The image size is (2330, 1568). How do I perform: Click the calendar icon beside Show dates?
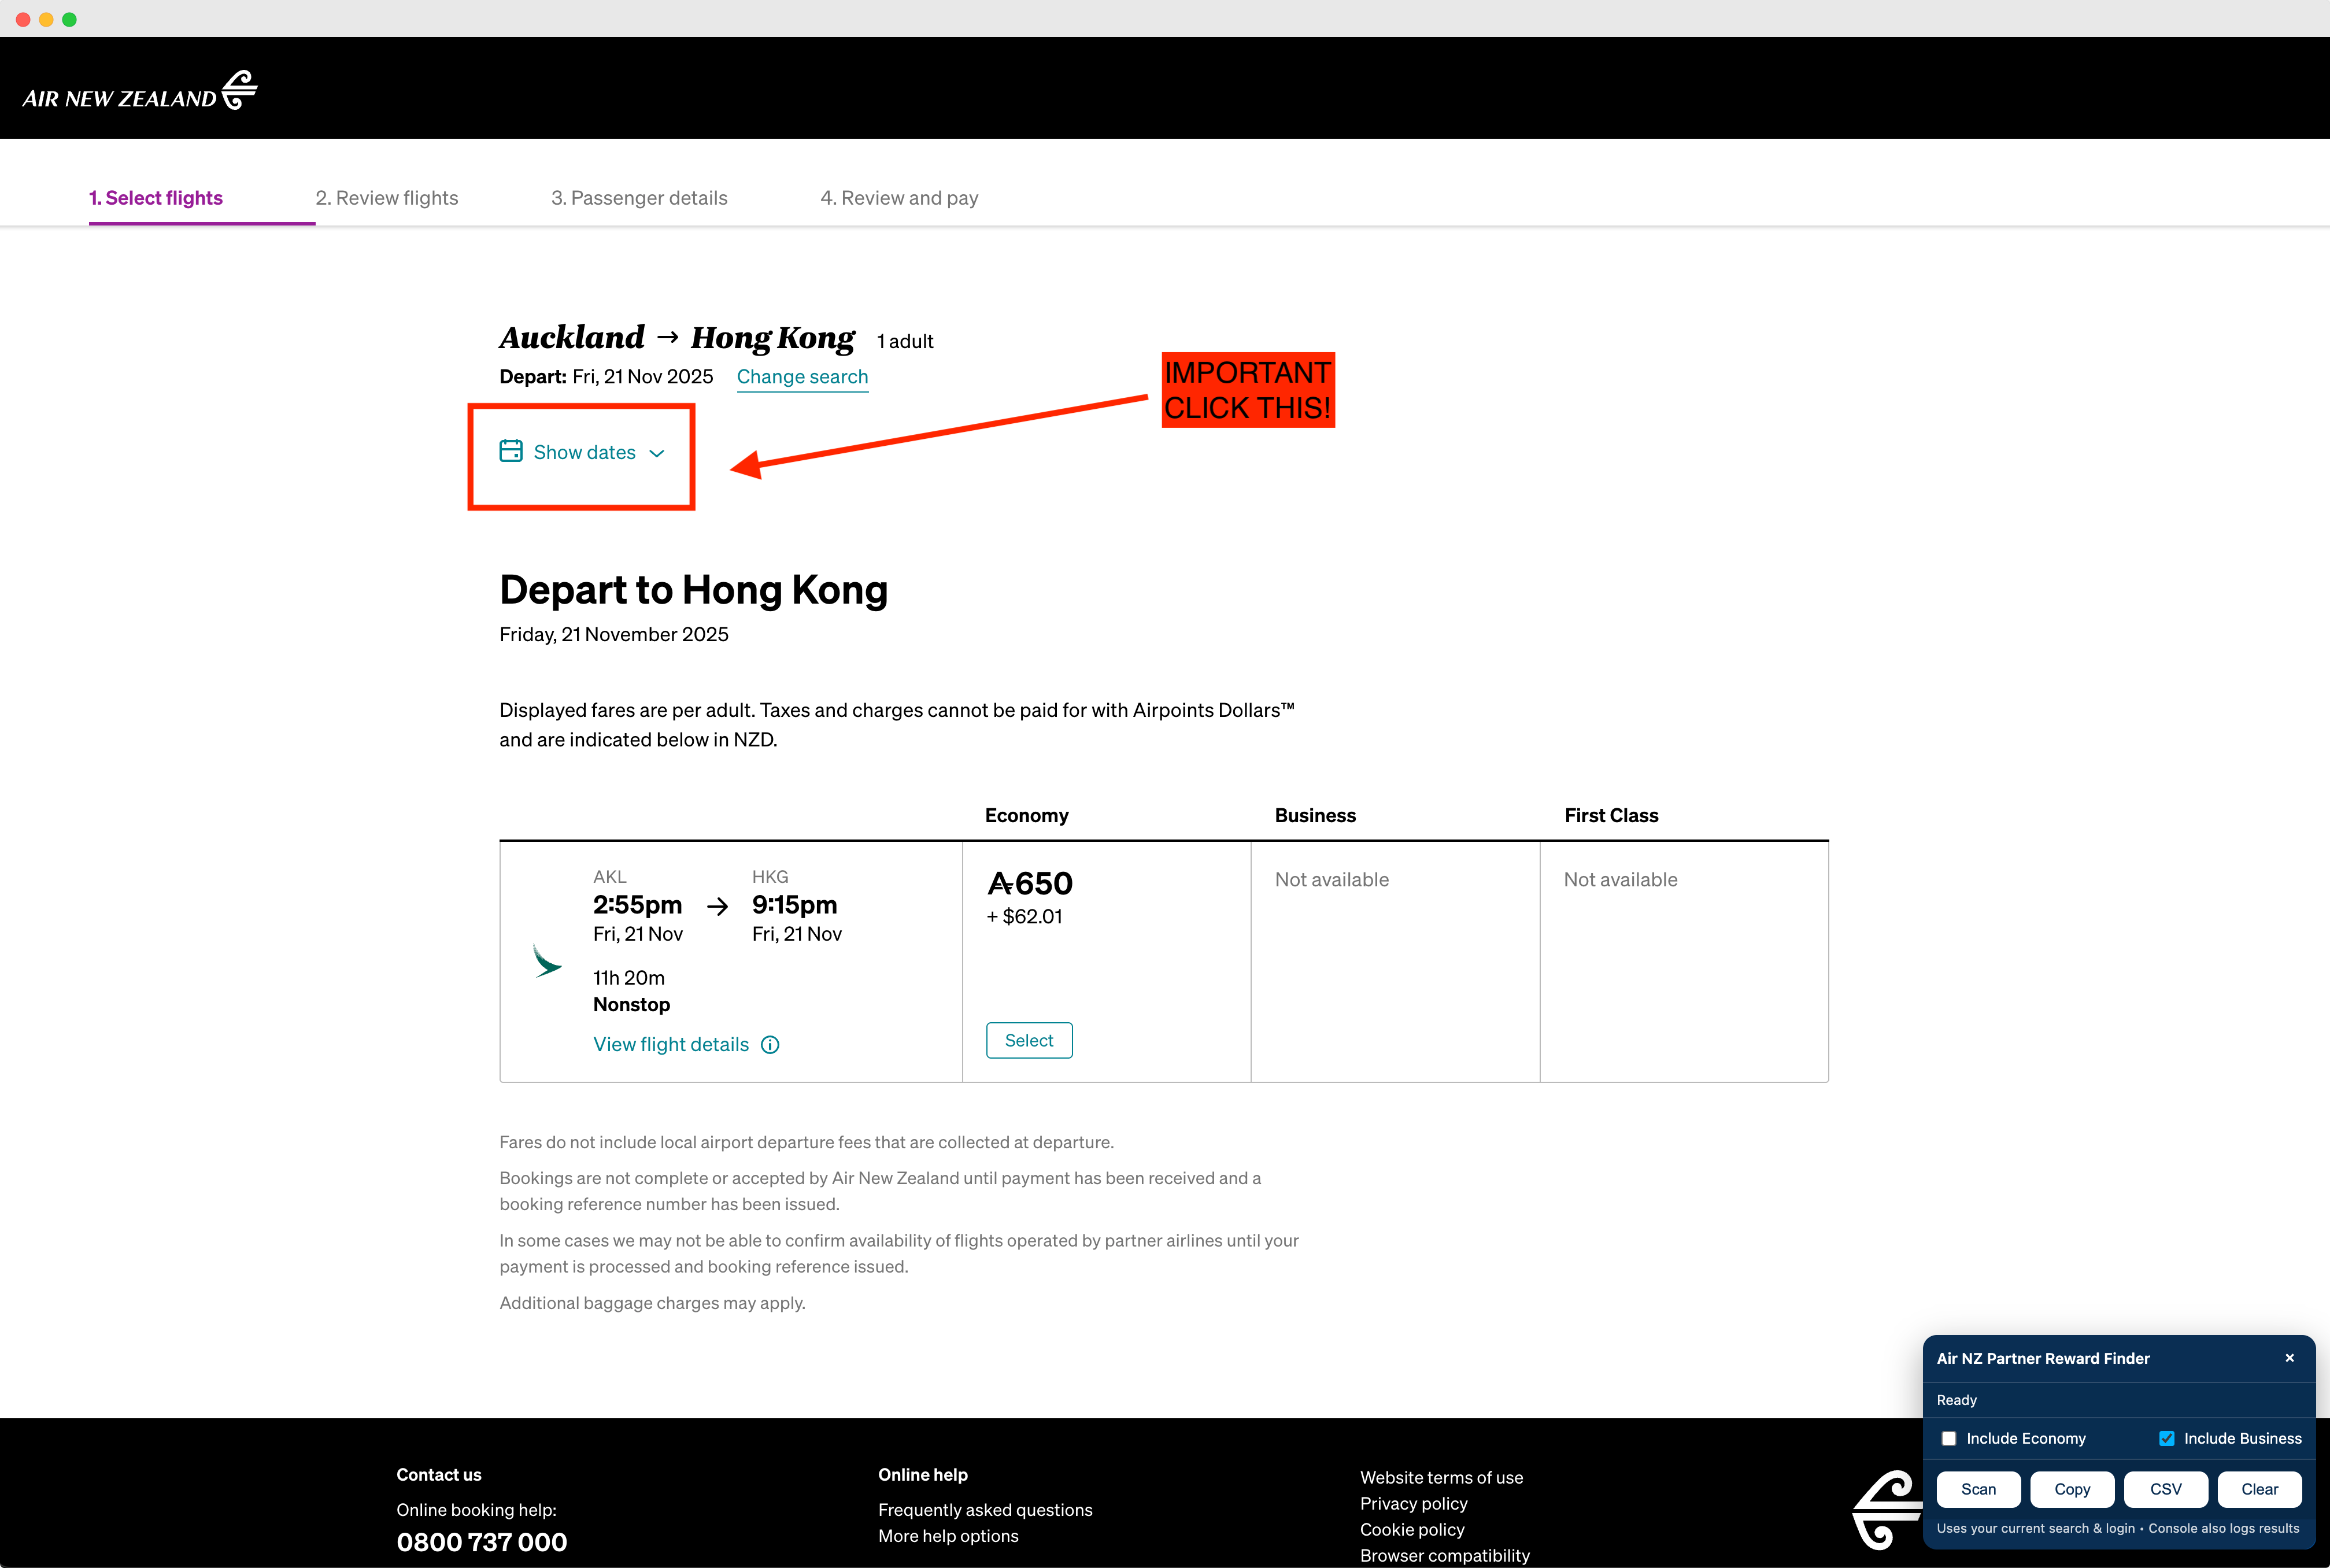(x=511, y=451)
